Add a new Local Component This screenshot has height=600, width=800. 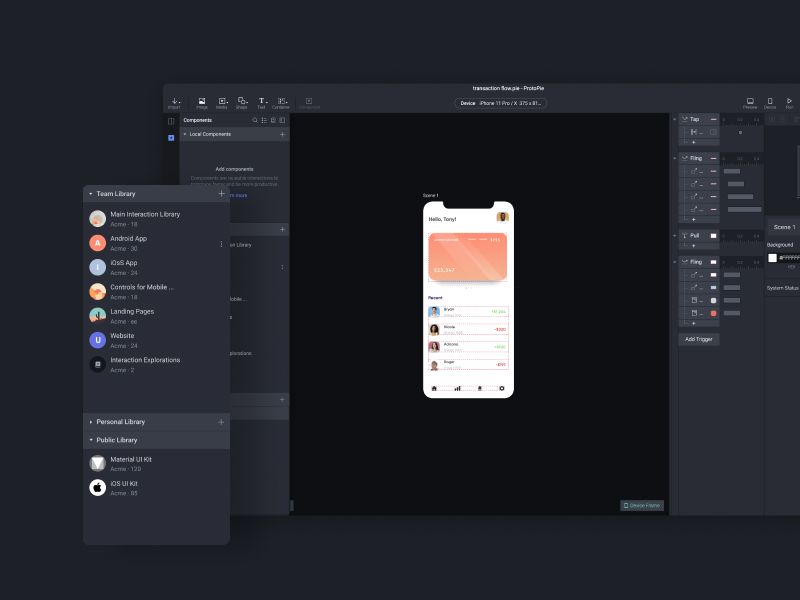[282, 134]
